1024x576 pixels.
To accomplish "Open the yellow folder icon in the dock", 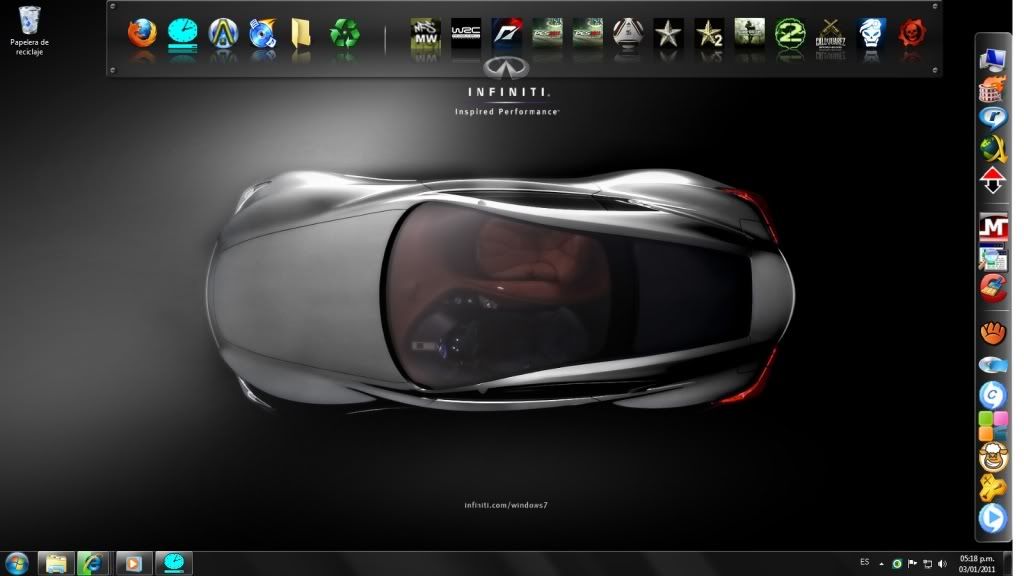I will pyautogui.click(x=300, y=33).
